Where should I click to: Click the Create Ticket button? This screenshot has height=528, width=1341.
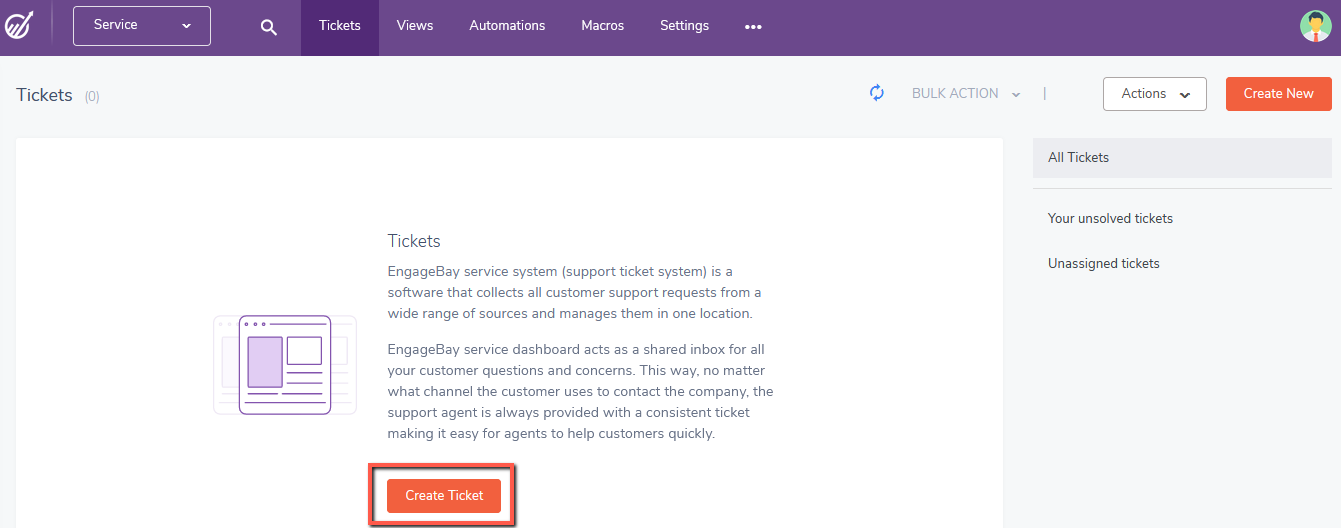(x=444, y=496)
